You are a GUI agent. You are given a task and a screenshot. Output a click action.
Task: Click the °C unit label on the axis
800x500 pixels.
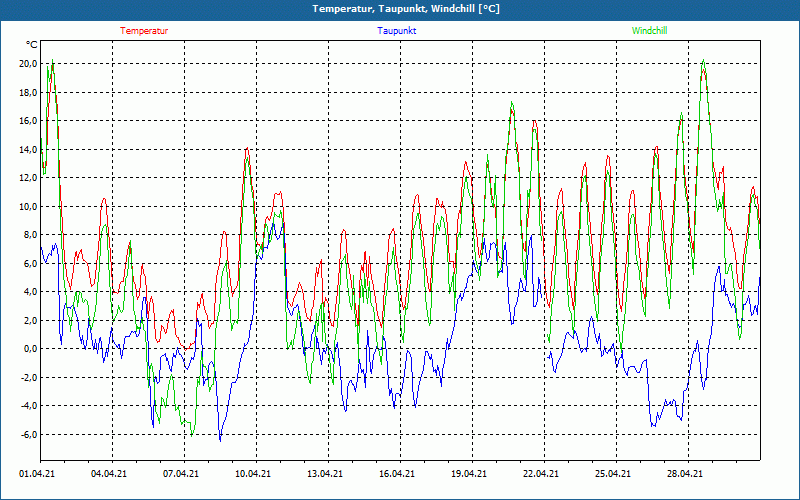[32, 45]
